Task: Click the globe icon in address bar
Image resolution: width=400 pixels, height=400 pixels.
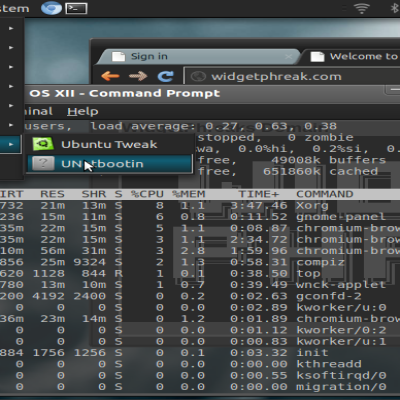Action: pos(198,76)
